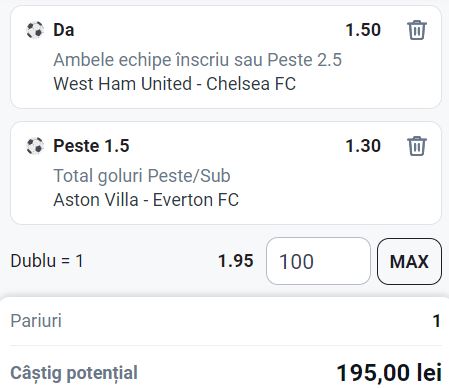The image size is (449, 388).
Task: Click the Pariuri count value 1
Action: point(437,321)
